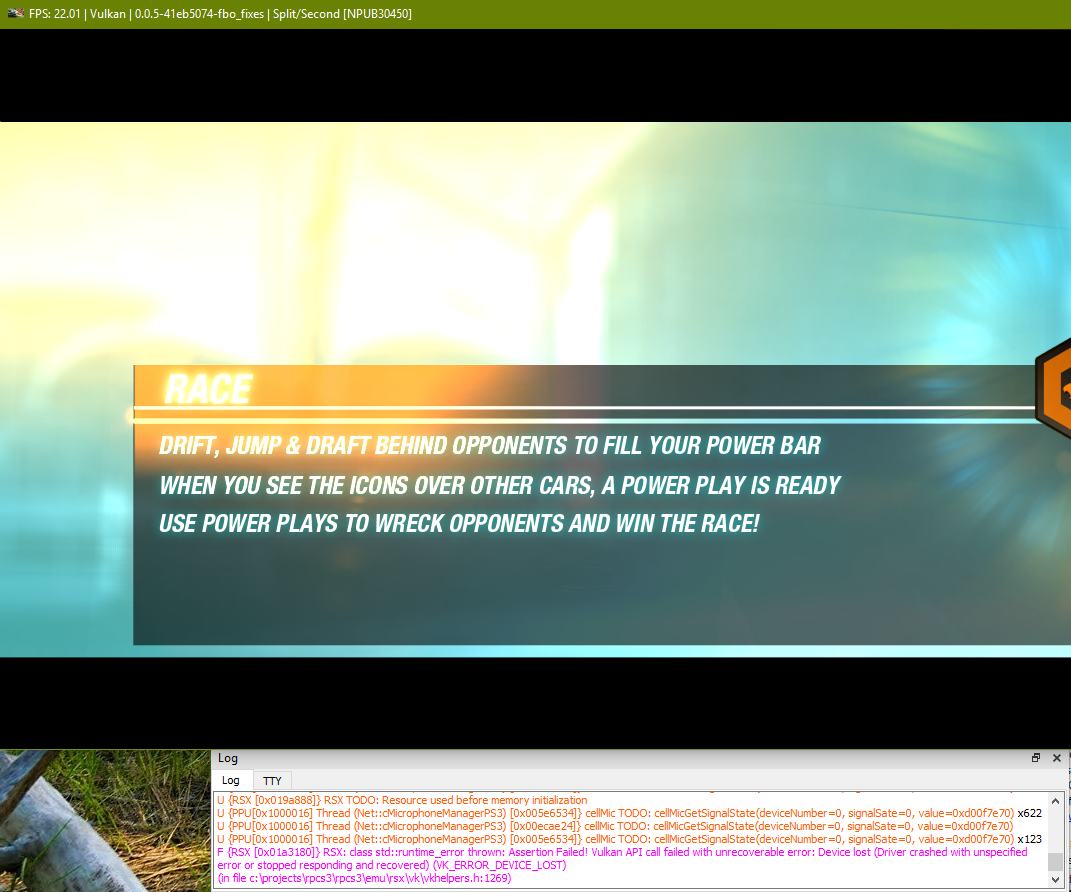Click the cellMic log entry ending x123
Viewport: 1071px width, 892px height.
click(x=629, y=839)
